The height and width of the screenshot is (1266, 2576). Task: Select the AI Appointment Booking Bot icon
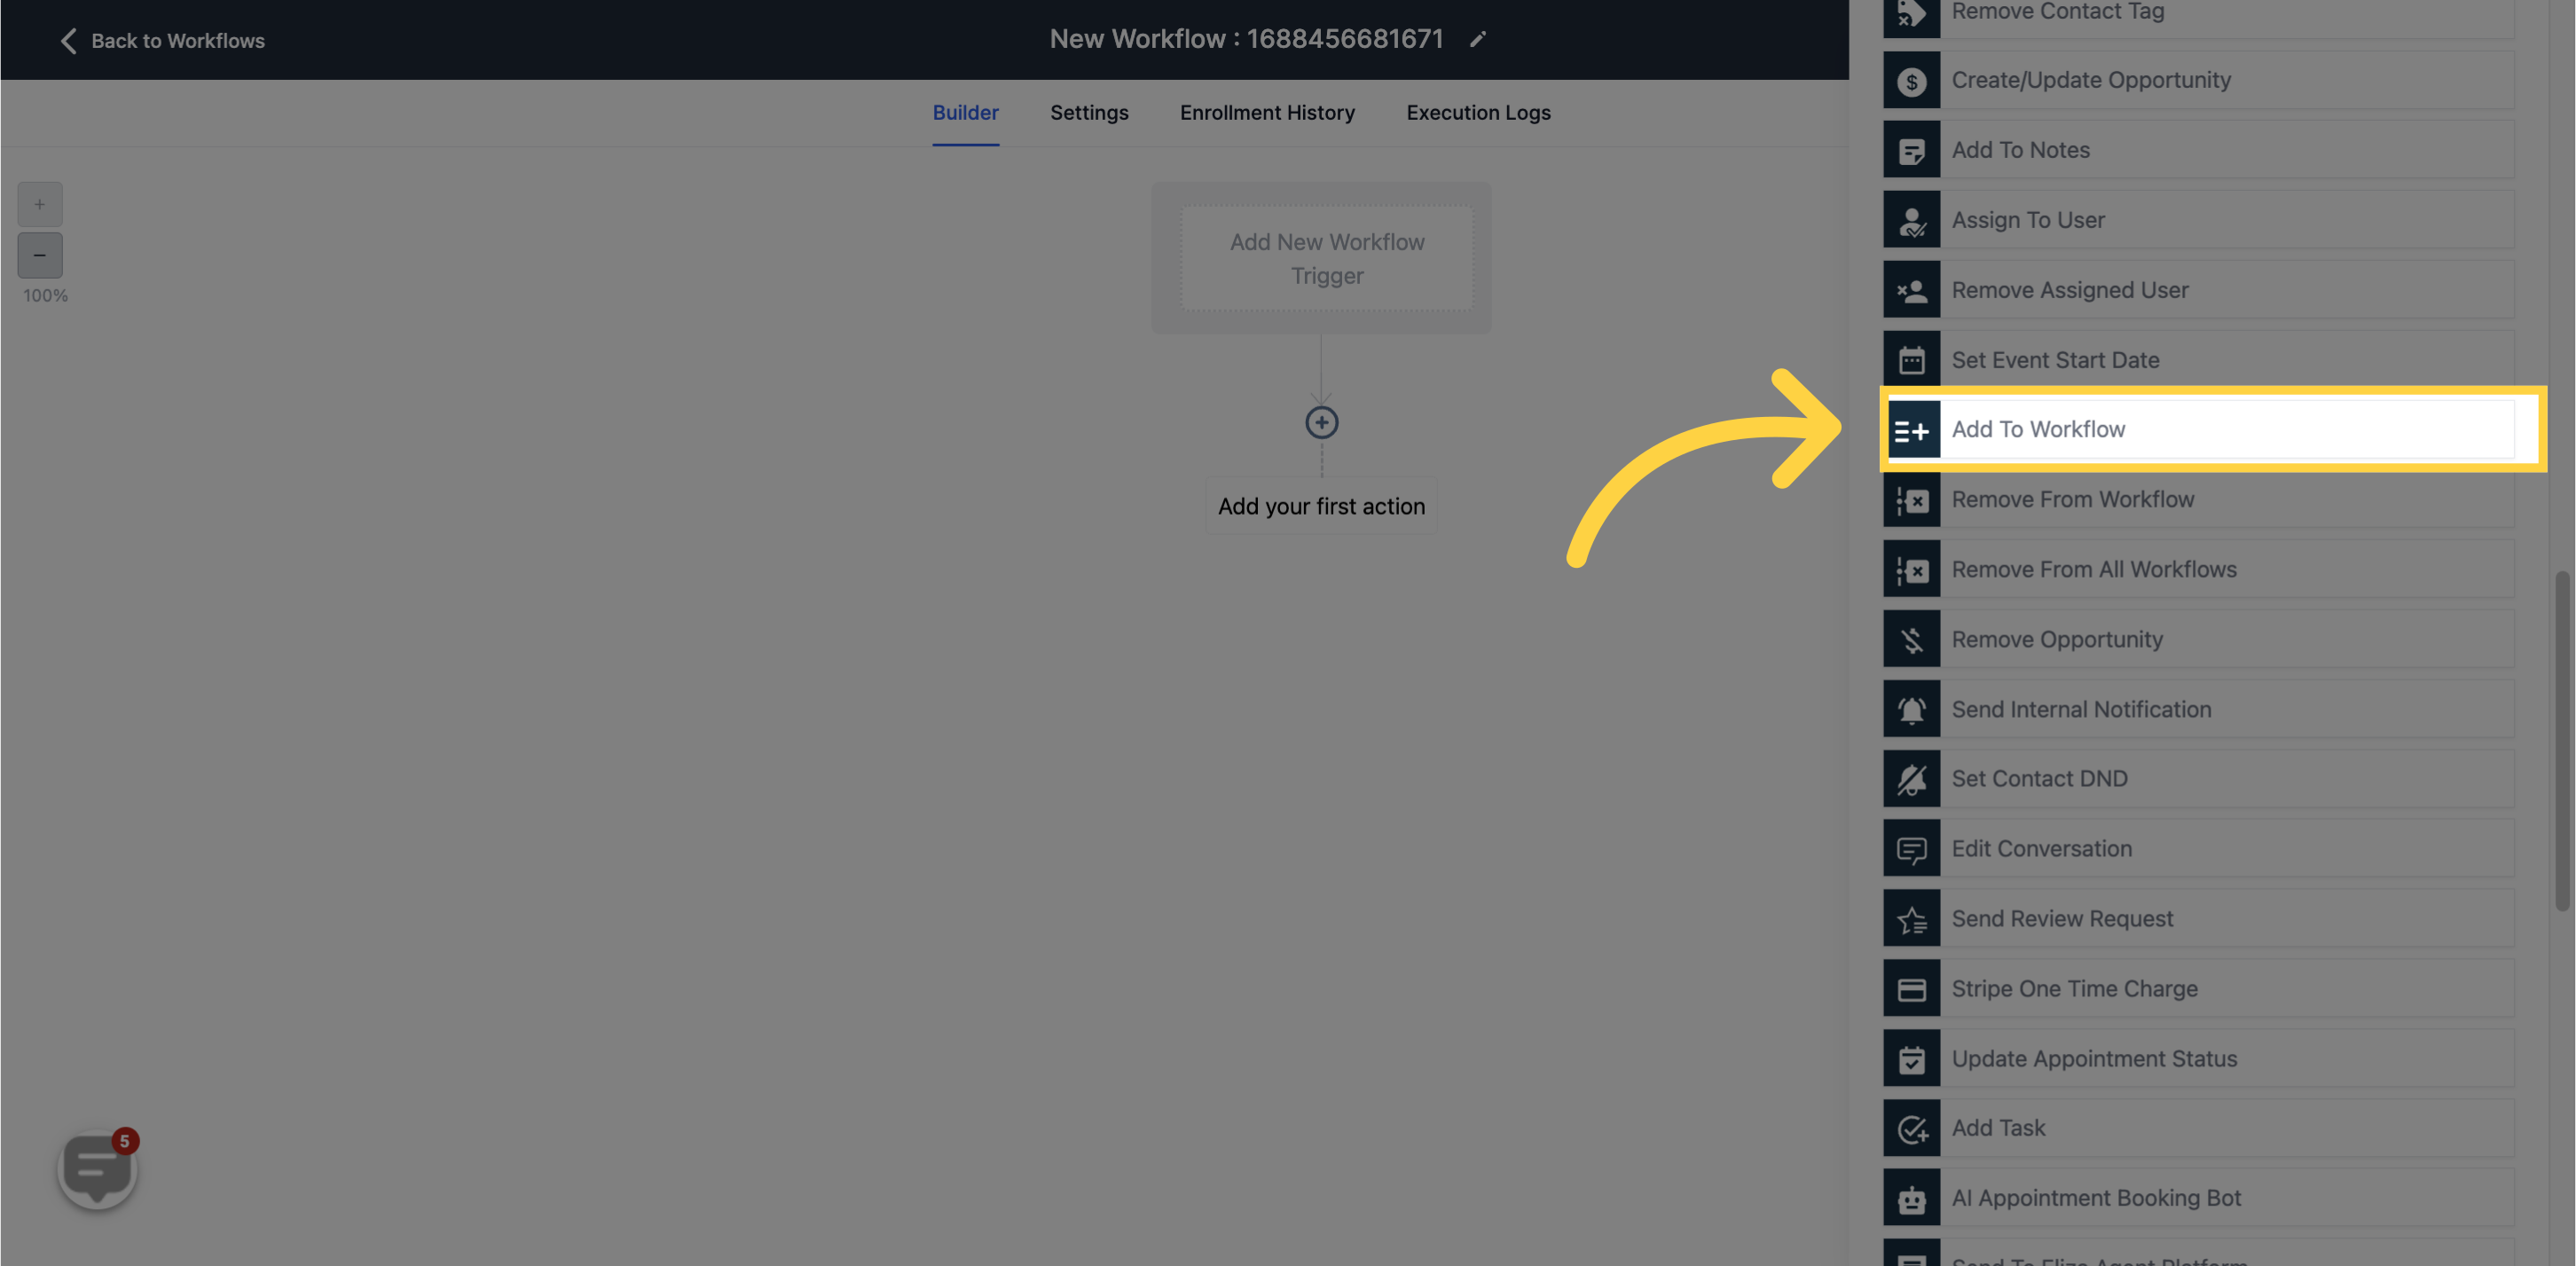pos(1912,1197)
